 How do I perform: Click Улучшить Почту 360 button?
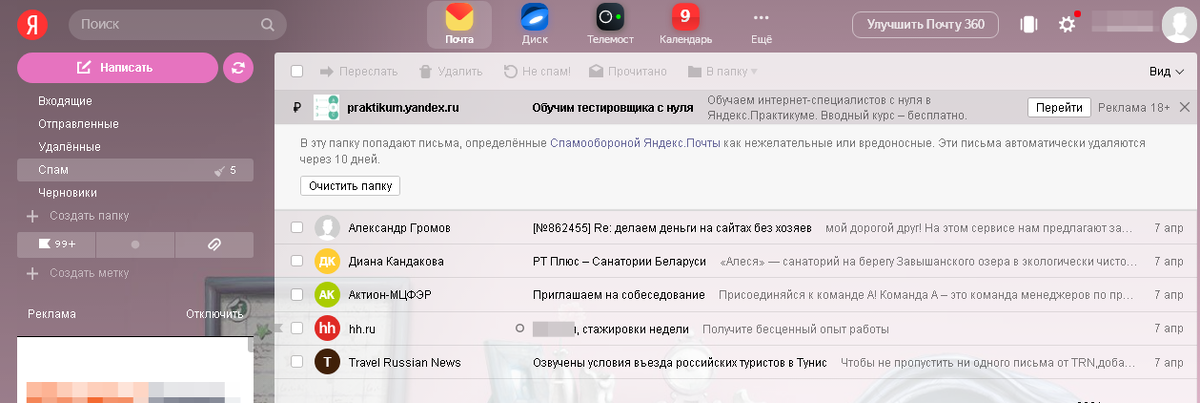[x=925, y=24]
